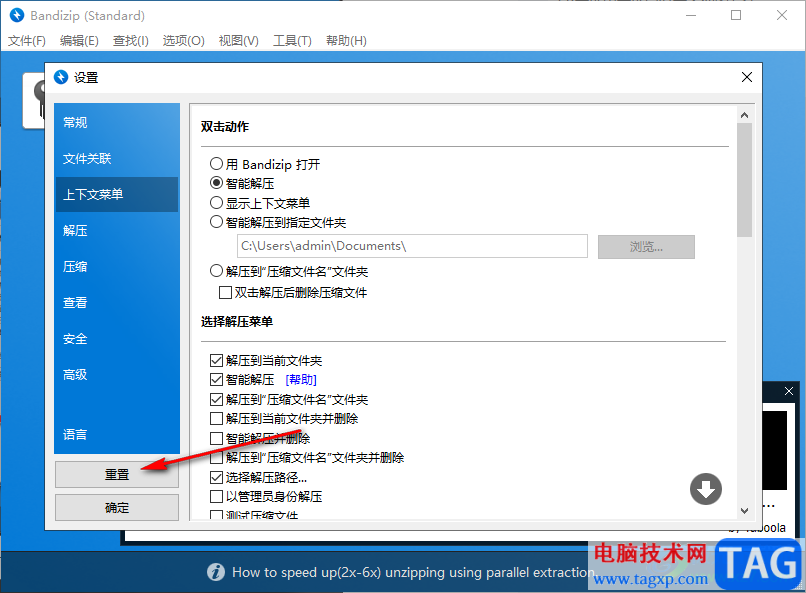This screenshot has width=806, height=593.
Task: Click the 确定 button
Action: 117,508
